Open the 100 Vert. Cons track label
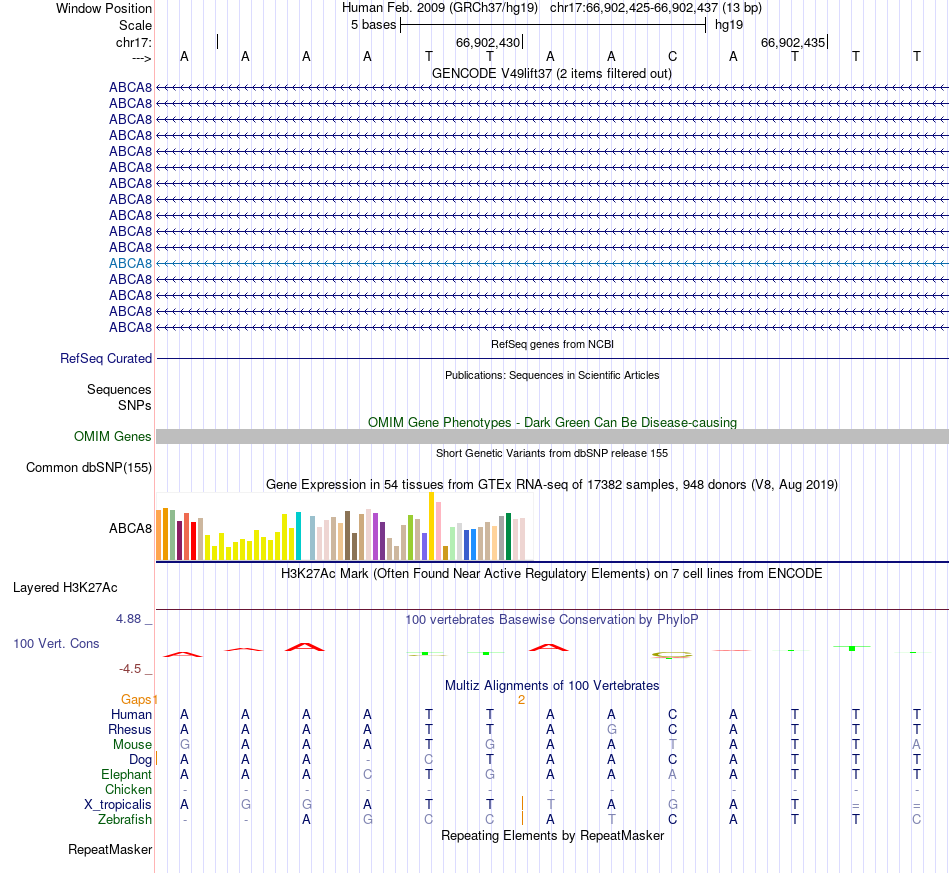This screenshot has width=950, height=873. [x=56, y=643]
